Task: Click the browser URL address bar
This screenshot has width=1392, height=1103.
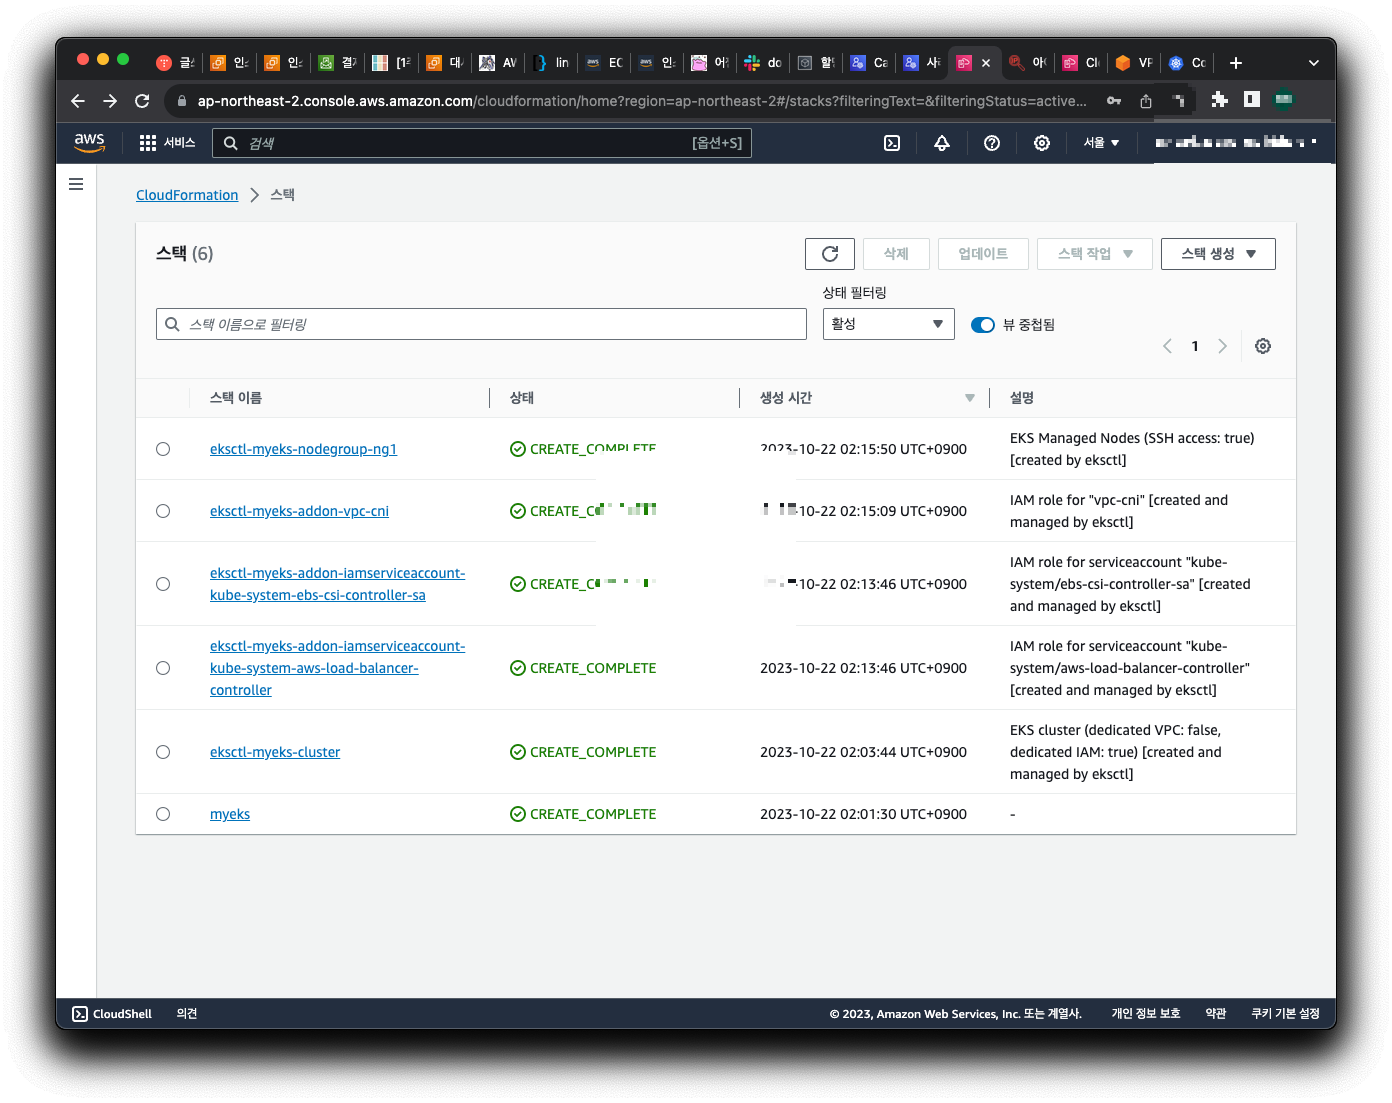Action: [640, 101]
